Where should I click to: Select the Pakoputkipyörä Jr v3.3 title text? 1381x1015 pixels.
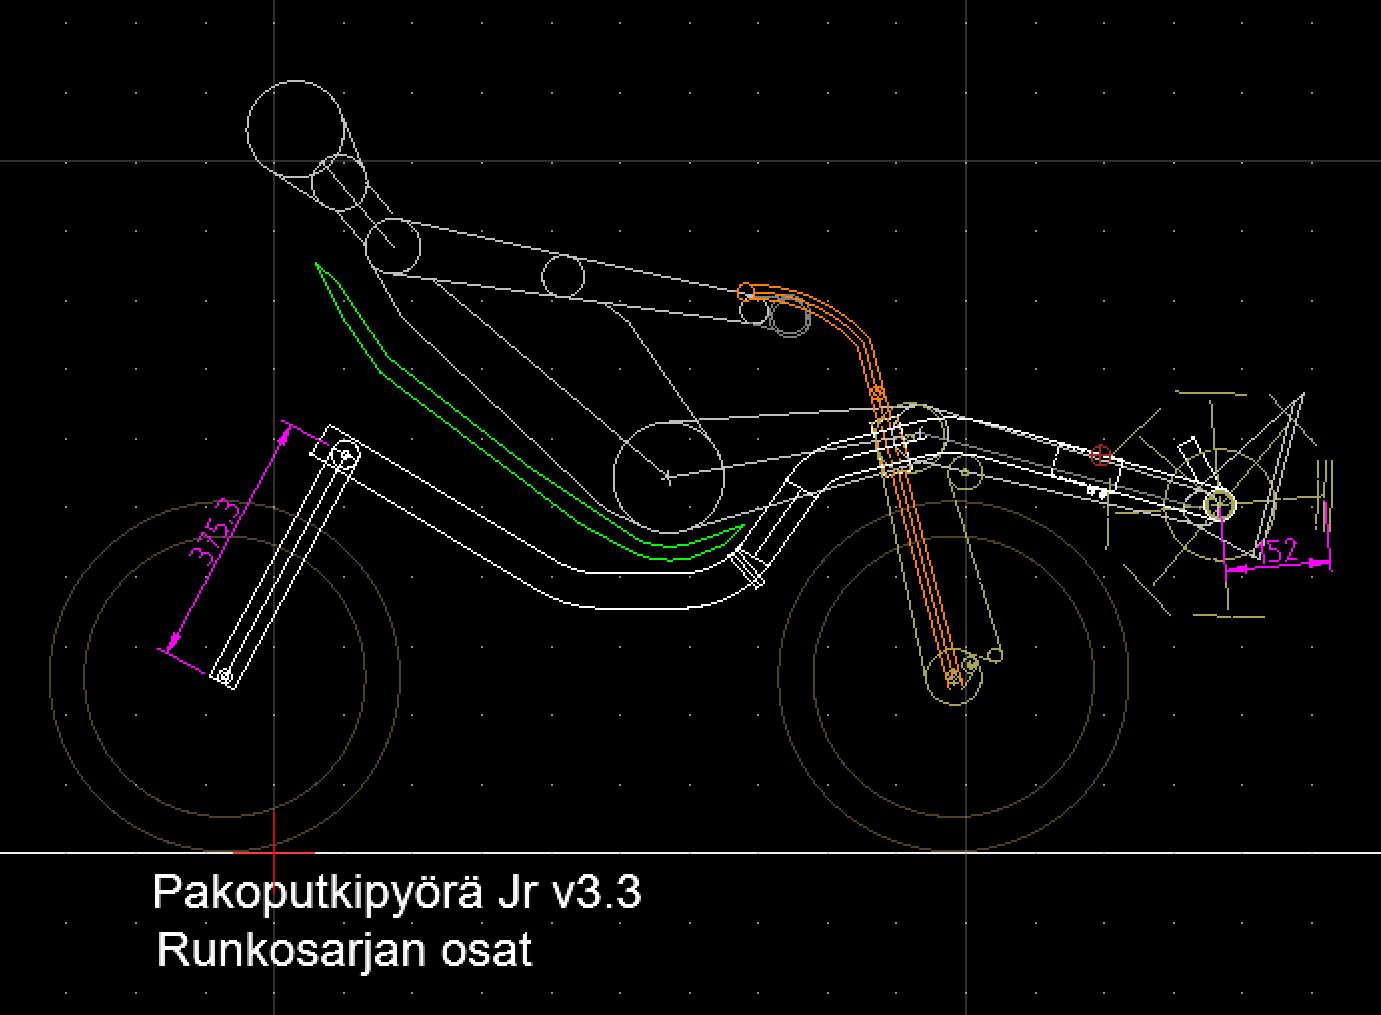tap(396, 891)
